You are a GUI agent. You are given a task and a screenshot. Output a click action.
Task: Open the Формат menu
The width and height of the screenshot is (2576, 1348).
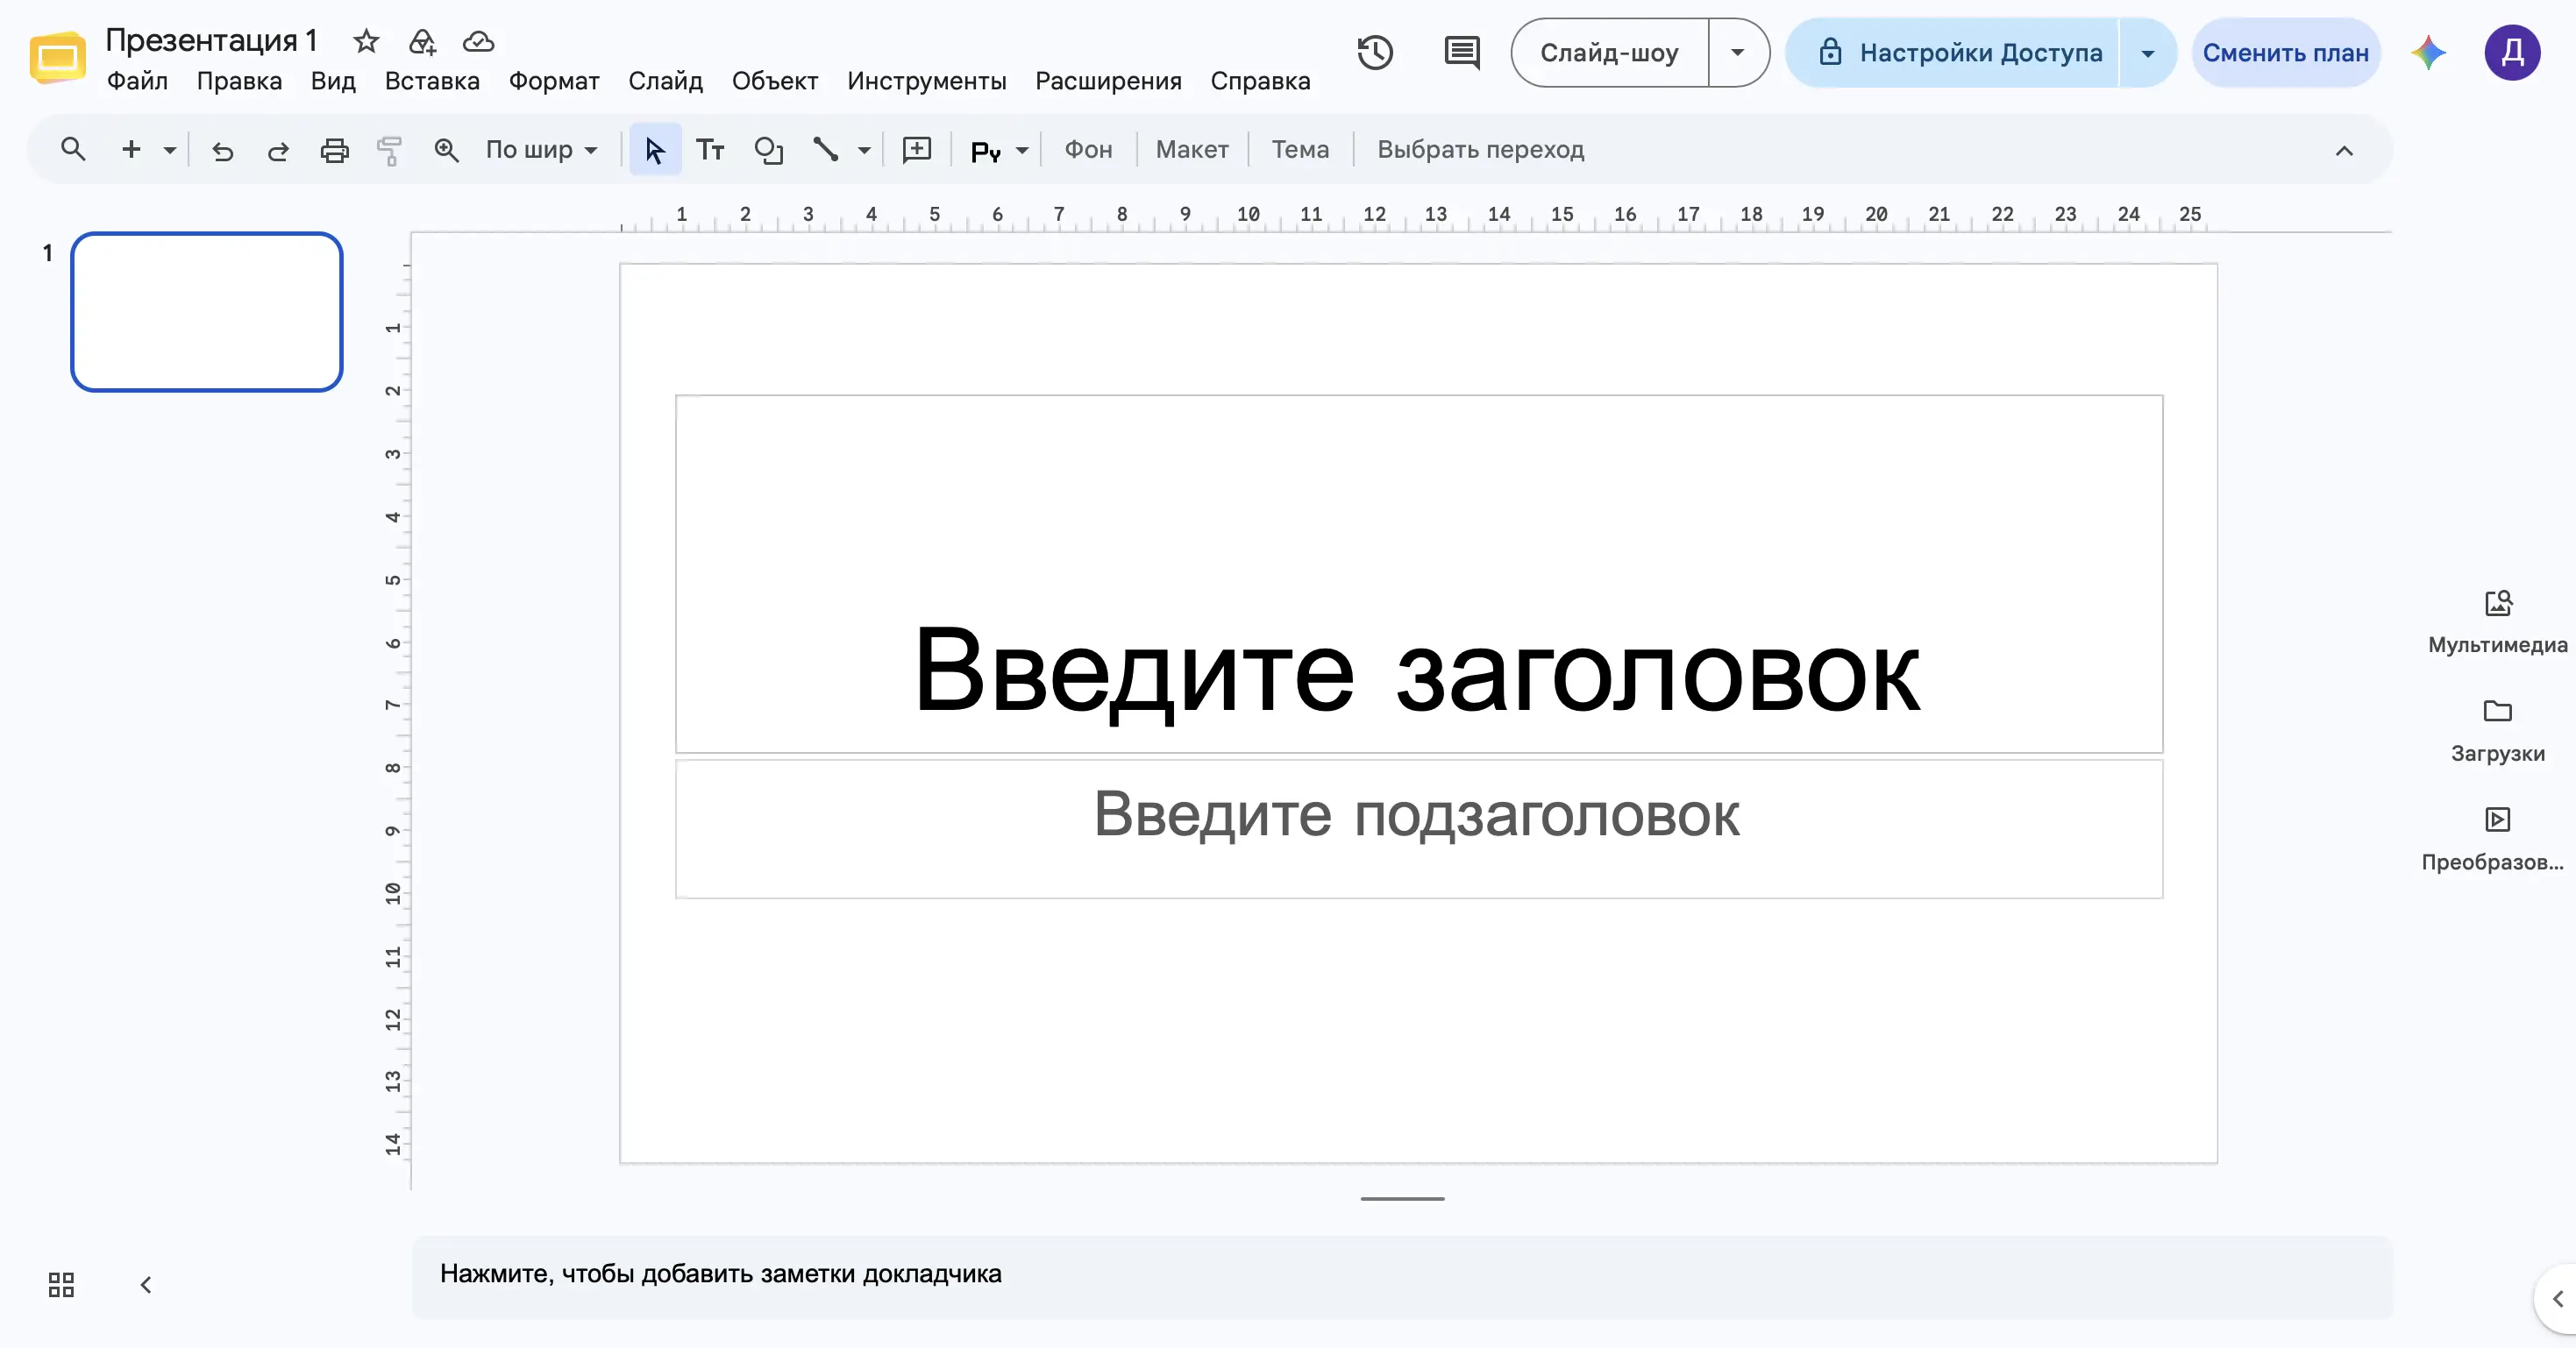pos(554,81)
